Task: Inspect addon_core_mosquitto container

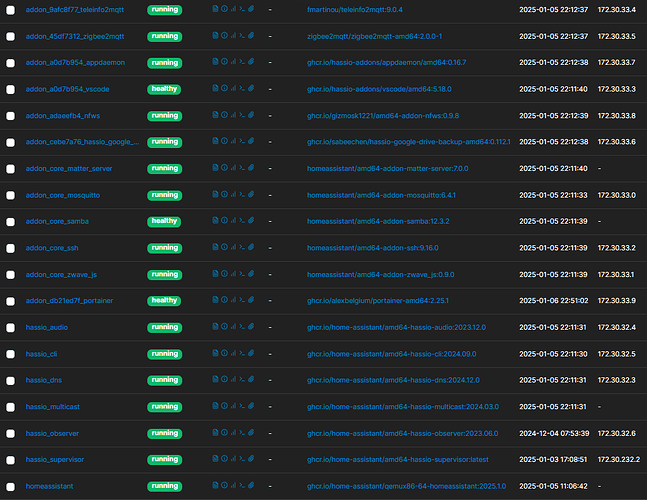Action: 224,194
